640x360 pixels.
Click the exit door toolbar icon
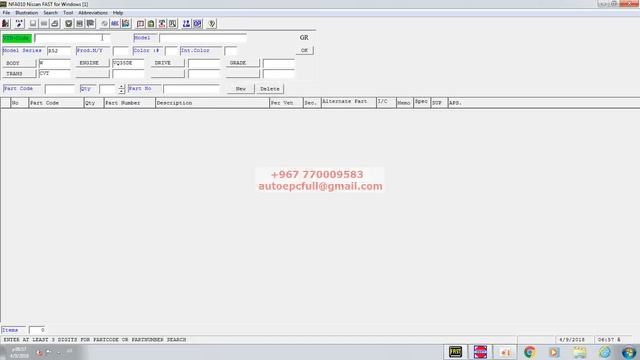pos(6,24)
